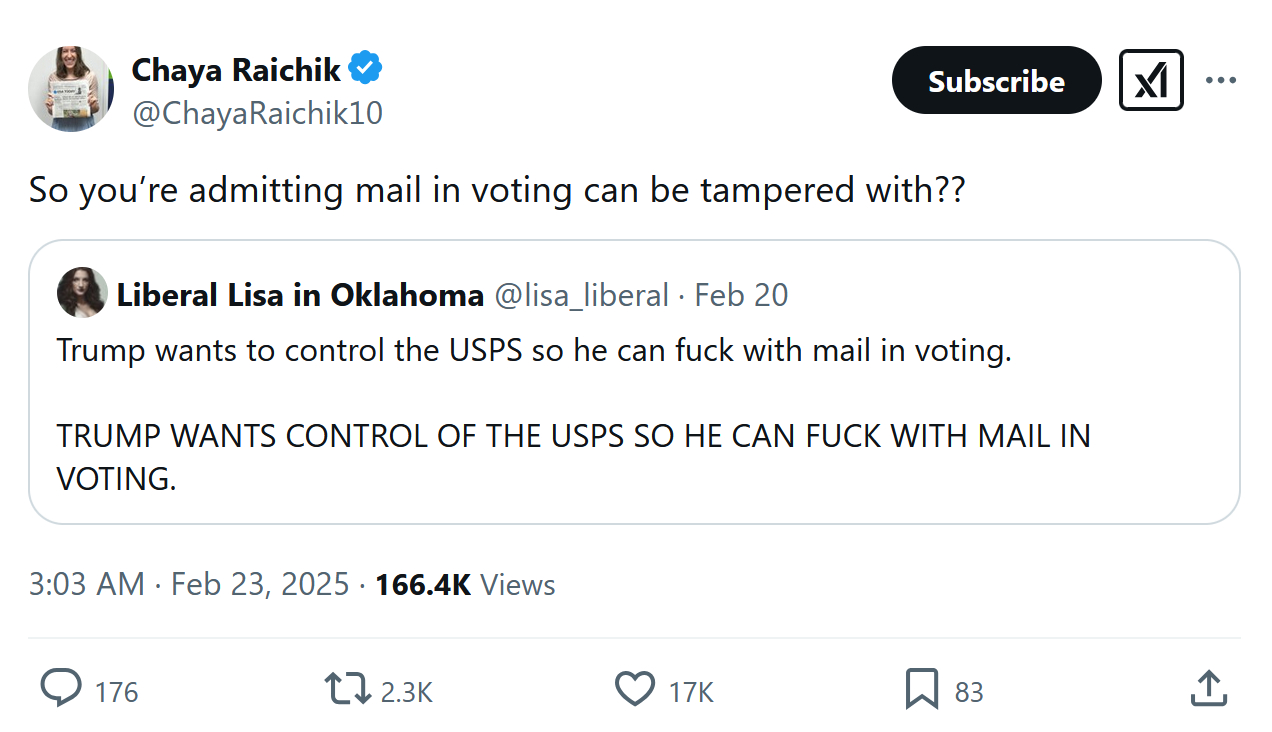Open the share post icon
Image resolution: width=1272 pixels, height=732 pixels.
[x=1208, y=688]
